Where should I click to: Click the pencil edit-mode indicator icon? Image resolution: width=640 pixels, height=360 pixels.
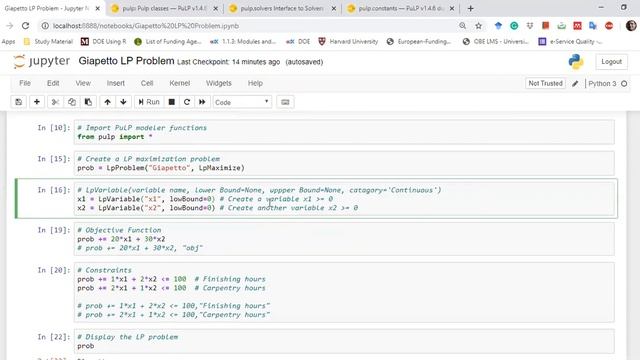coord(575,84)
